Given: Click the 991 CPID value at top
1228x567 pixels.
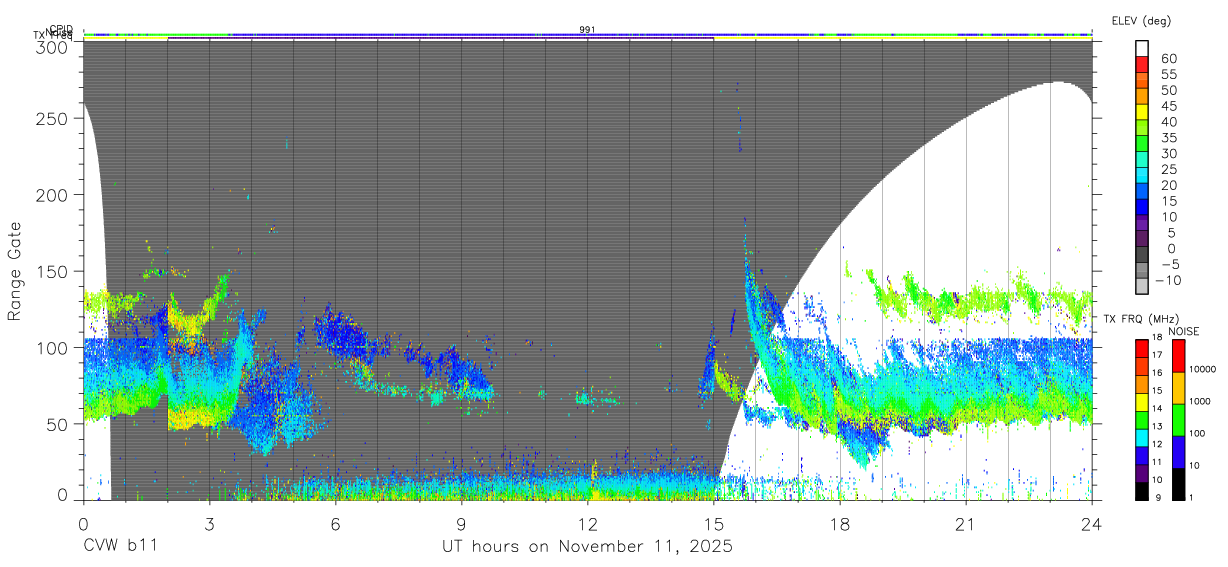Looking at the screenshot, I should pyautogui.click(x=587, y=30).
